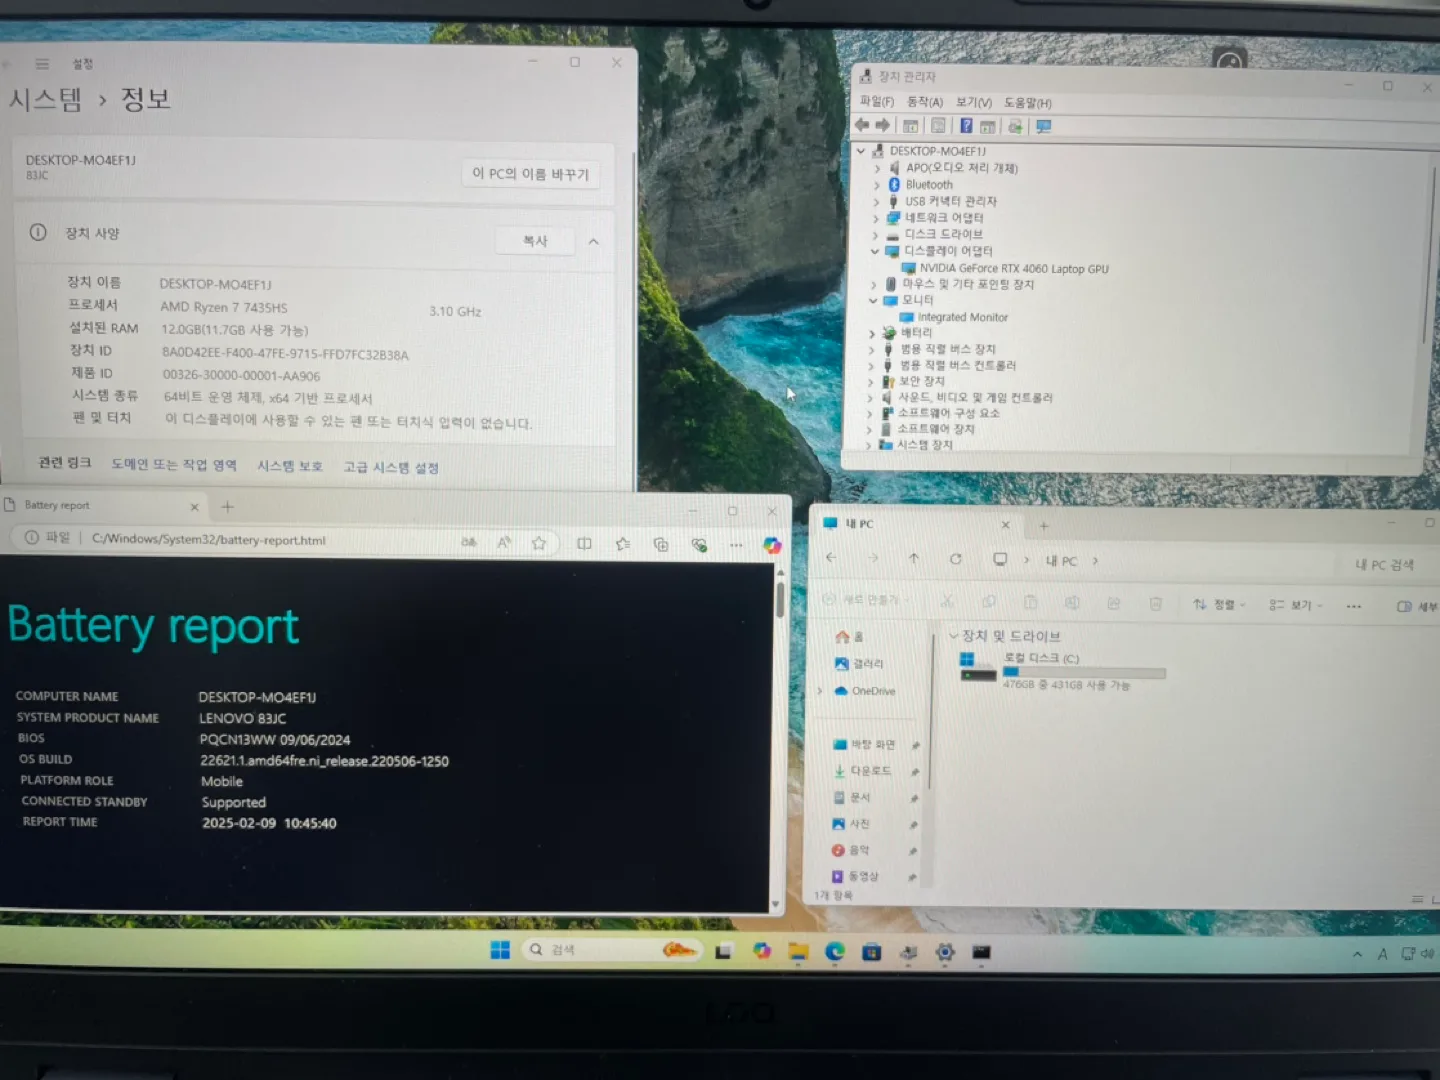Expand the Bluetooth node in Device Manager
1440x1080 pixels.
pos(877,185)
